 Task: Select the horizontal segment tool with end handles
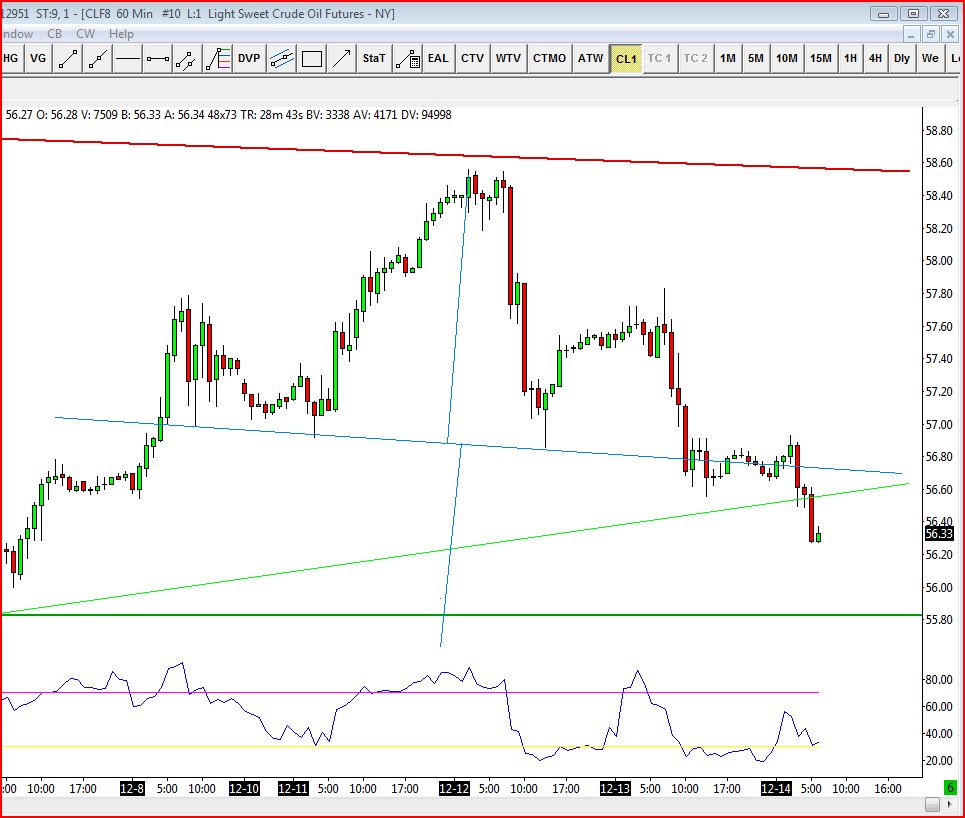pyautogui.click(x=158, y=58)
